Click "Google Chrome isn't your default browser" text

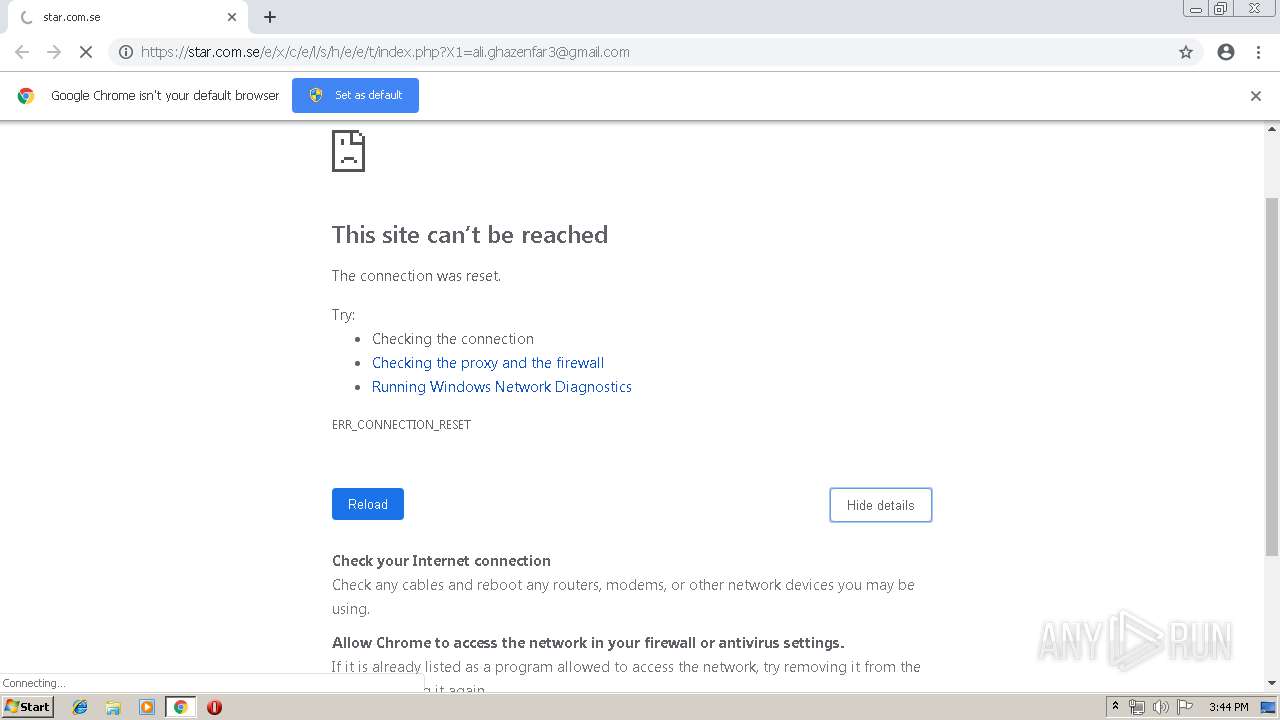click(165, 96)
